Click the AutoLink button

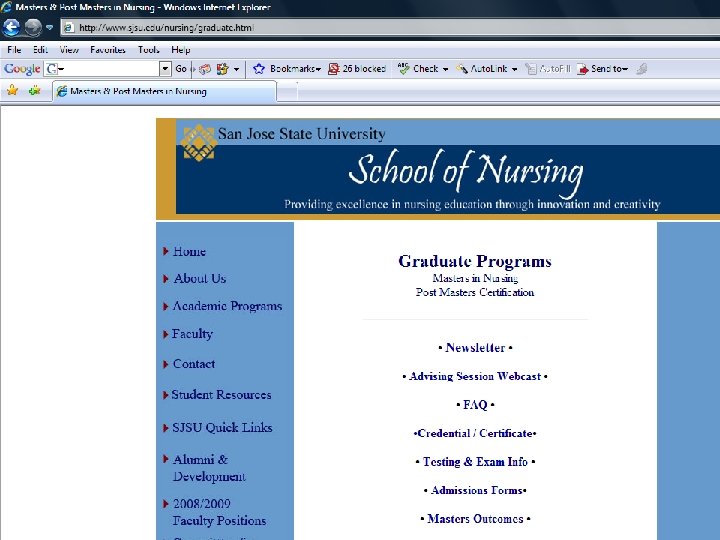[x=481, y=69]
